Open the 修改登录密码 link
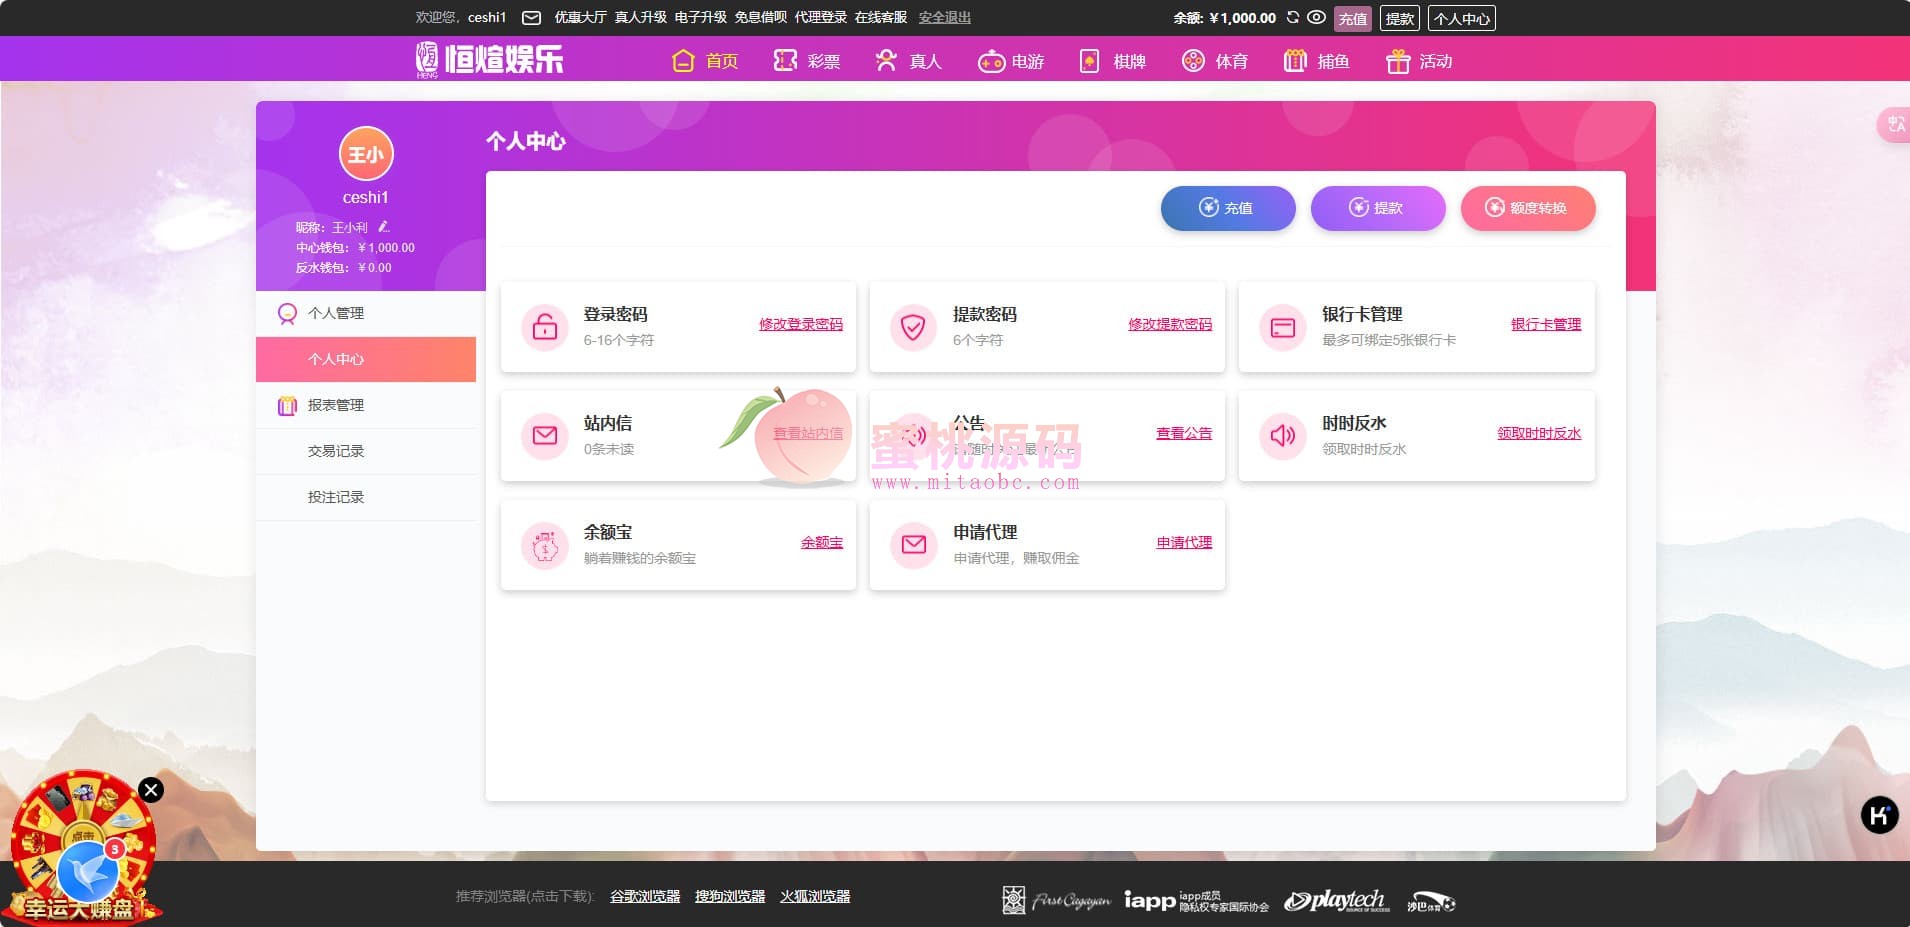Viewport: 1910px width, 927px height. (800, 324)
